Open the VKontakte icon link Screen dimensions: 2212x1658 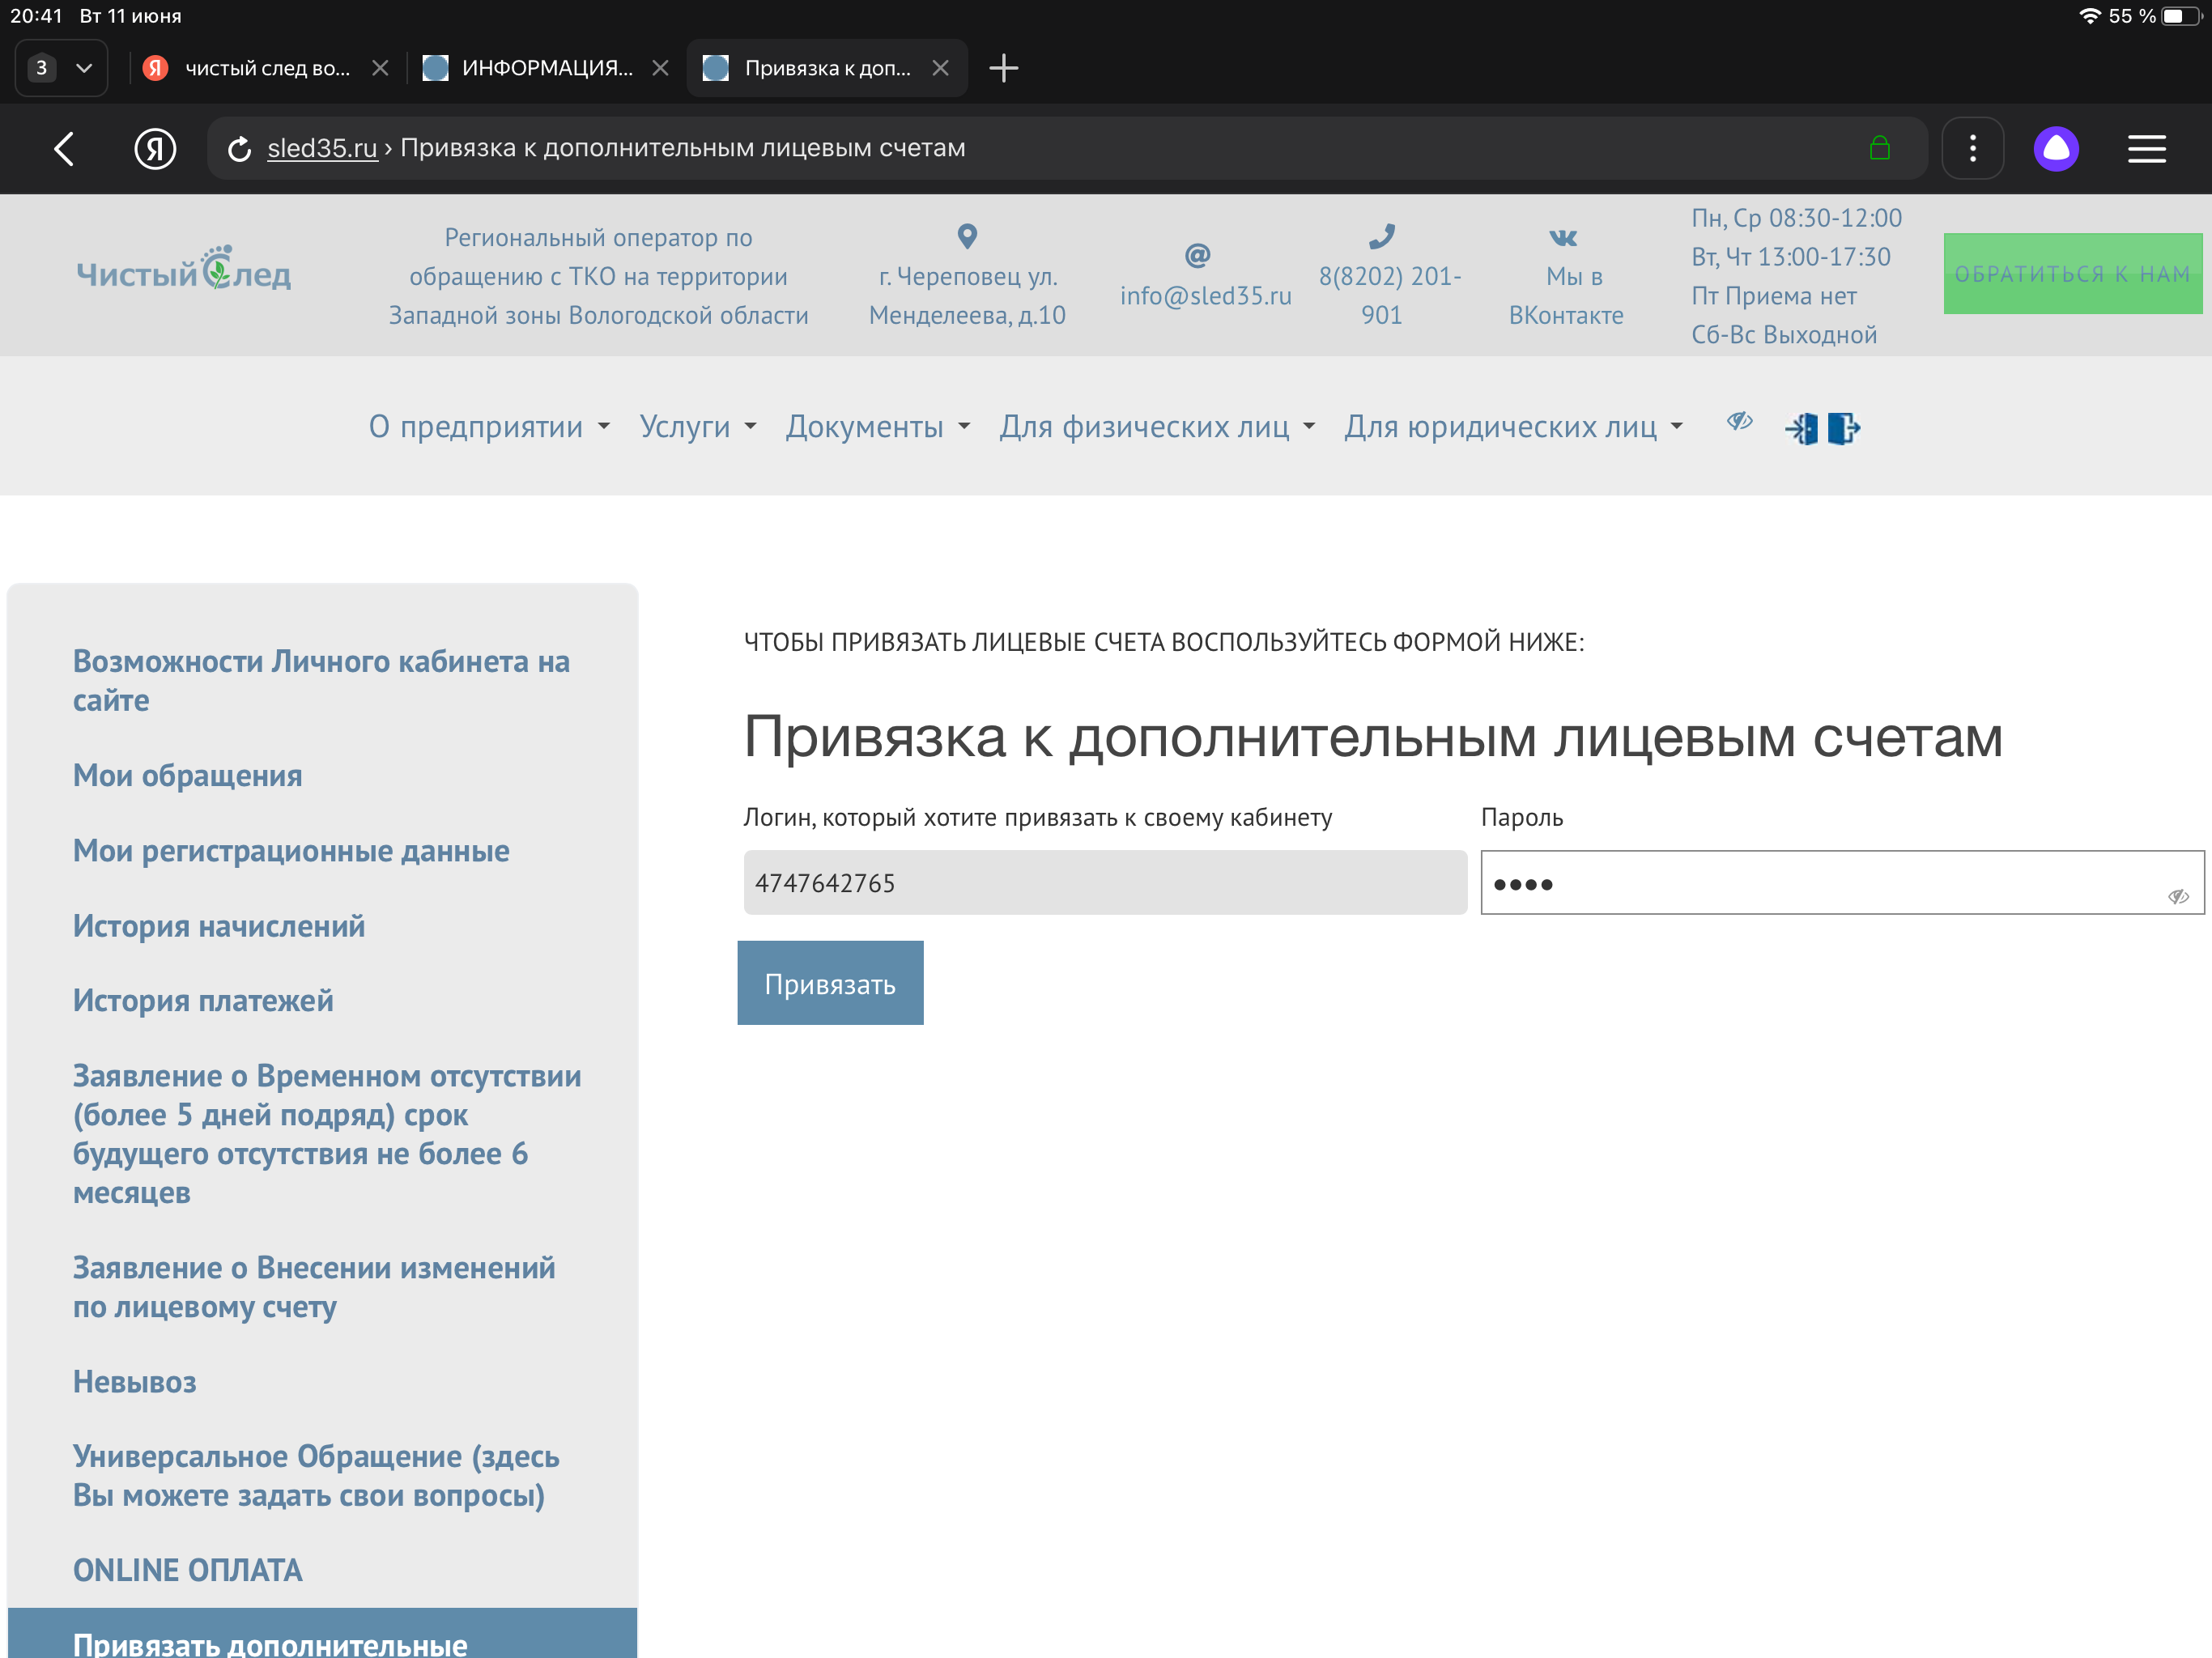point(1563,238)
